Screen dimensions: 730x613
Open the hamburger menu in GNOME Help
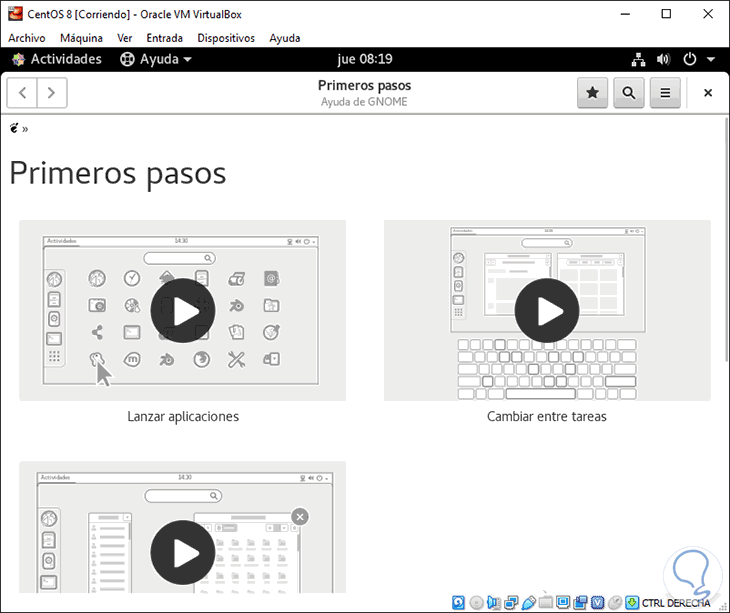(x=665, y=93)
